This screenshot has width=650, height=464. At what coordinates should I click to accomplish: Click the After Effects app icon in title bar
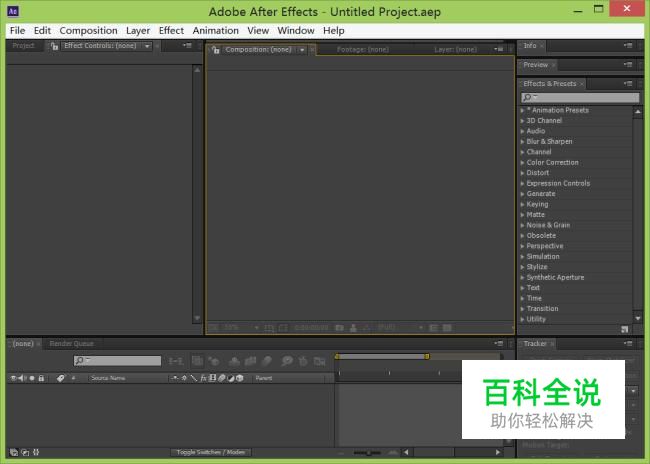(13, 11)
